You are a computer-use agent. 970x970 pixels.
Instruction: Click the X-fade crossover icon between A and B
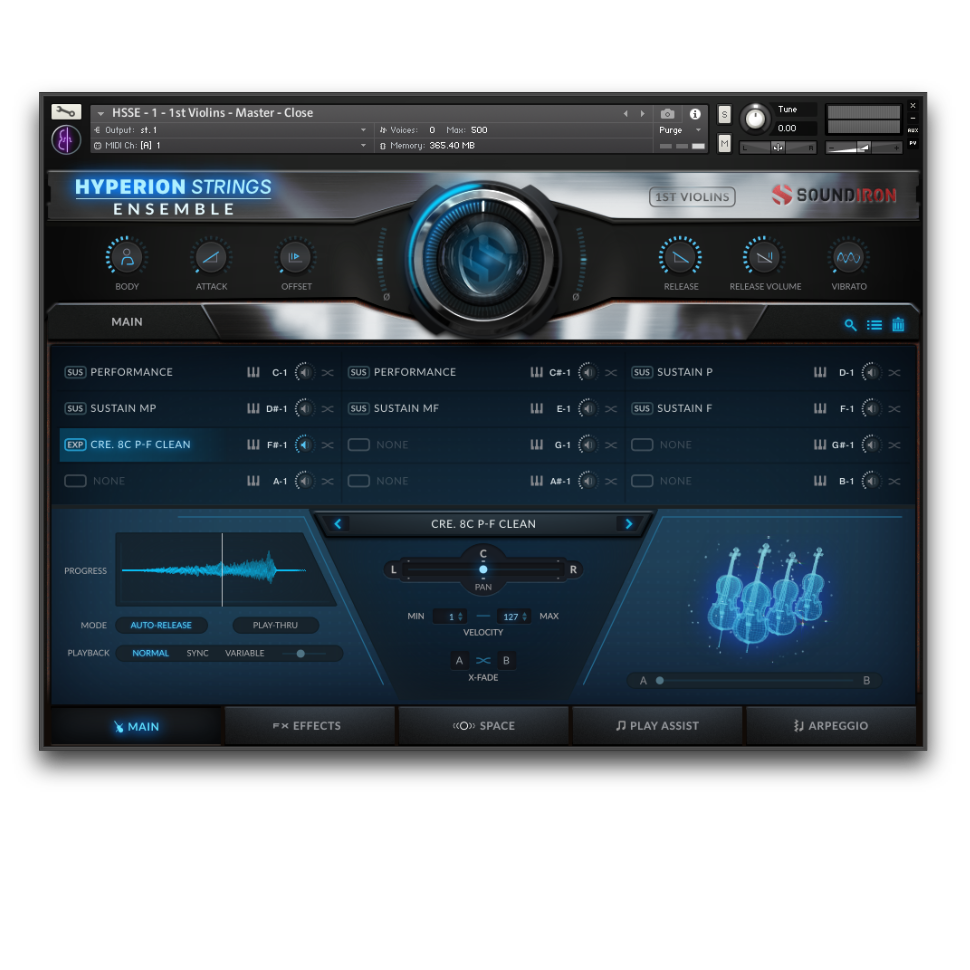point(483,661)
